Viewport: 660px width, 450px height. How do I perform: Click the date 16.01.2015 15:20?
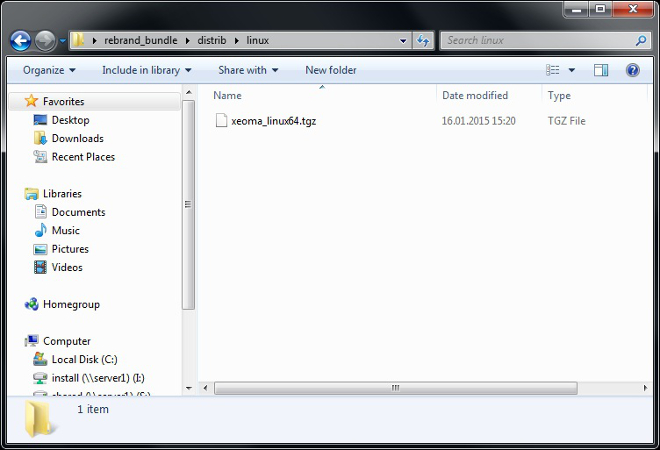478,121
